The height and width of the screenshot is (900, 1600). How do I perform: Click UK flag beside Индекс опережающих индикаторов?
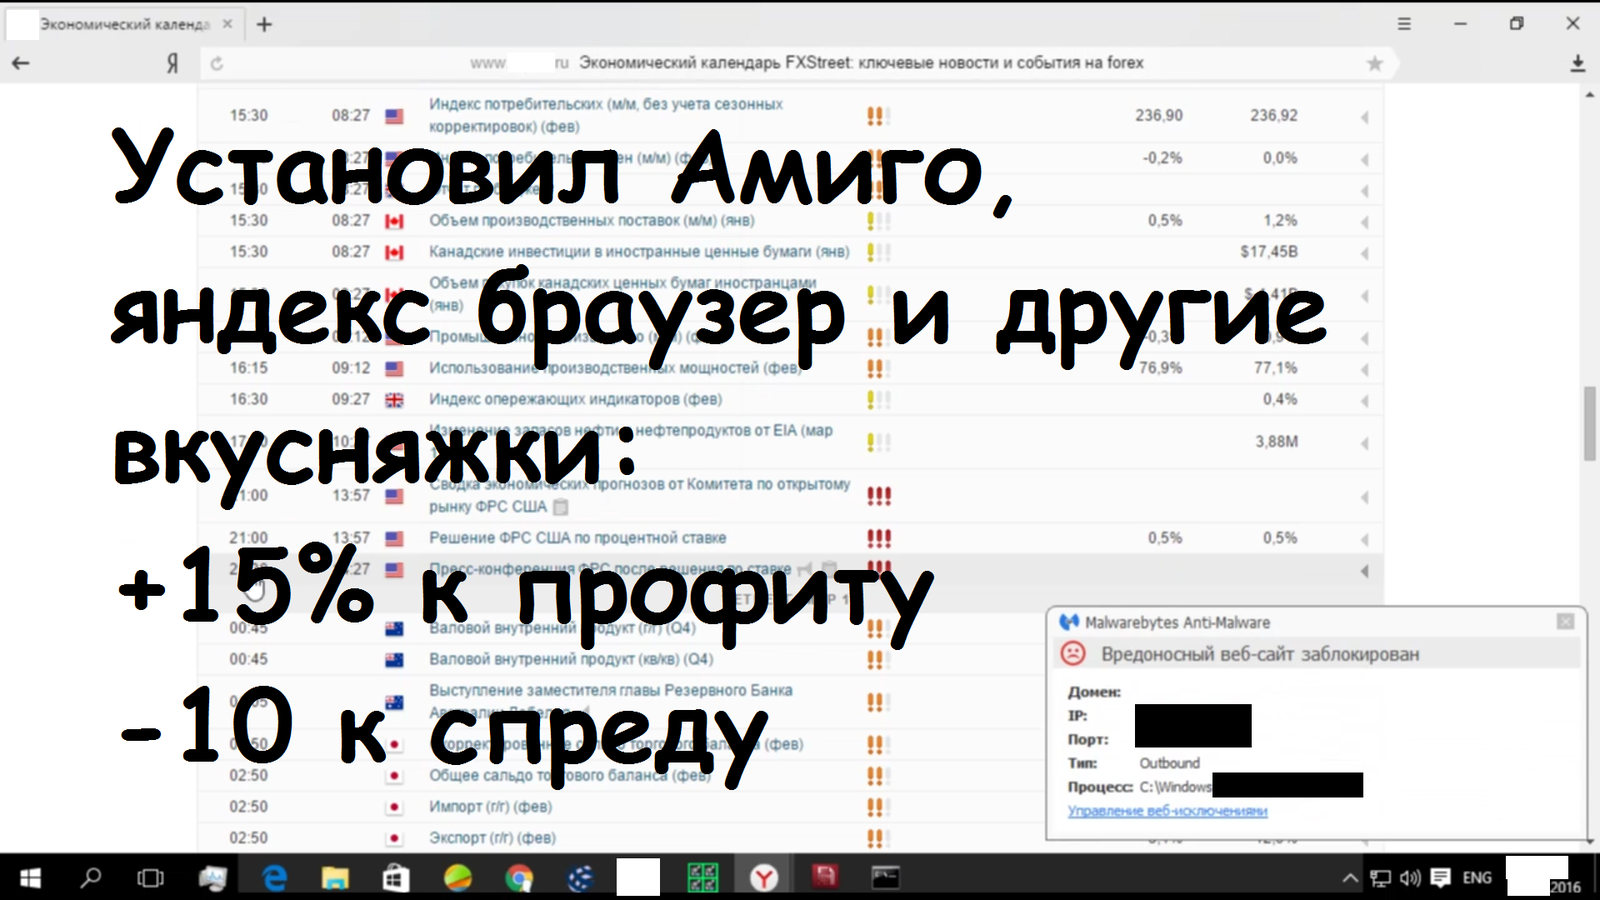[x=395, y=400]
